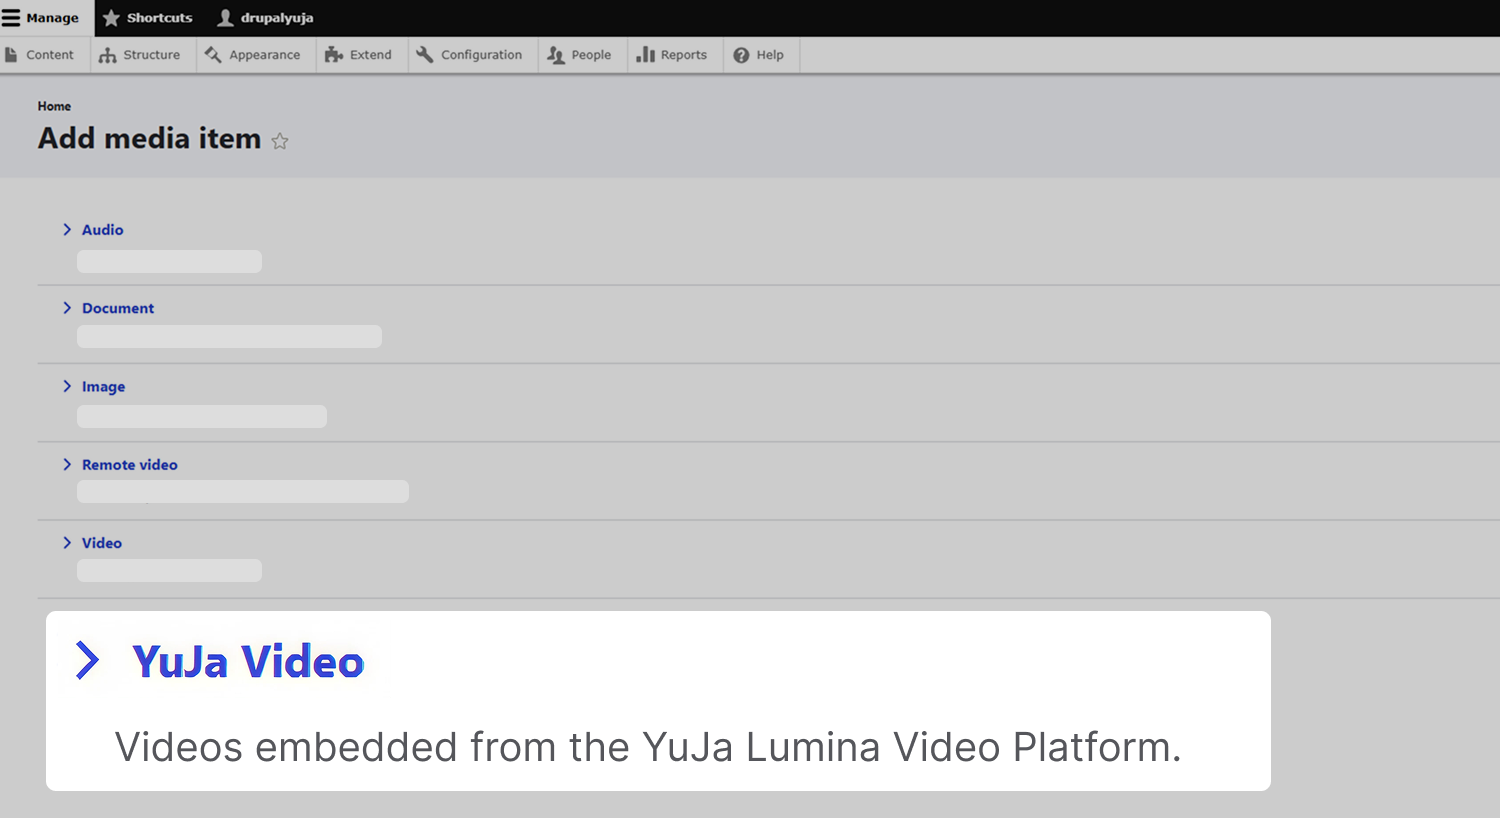Screen dimensions: 1500x818
Task: Select the YuJa Video media type link
Action: 248,661
